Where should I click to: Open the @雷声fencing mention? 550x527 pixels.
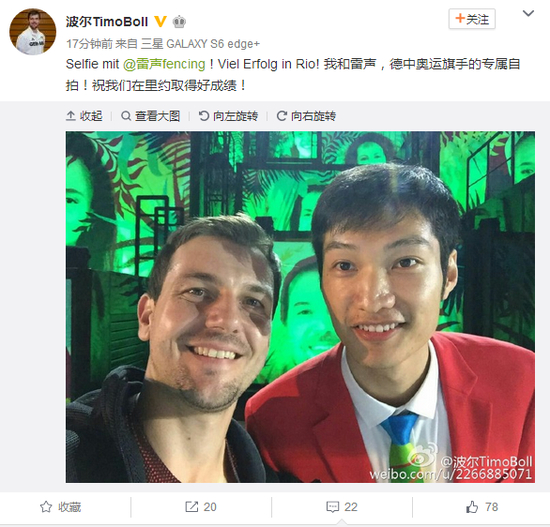pyautogui.click(x=164, y=64)
